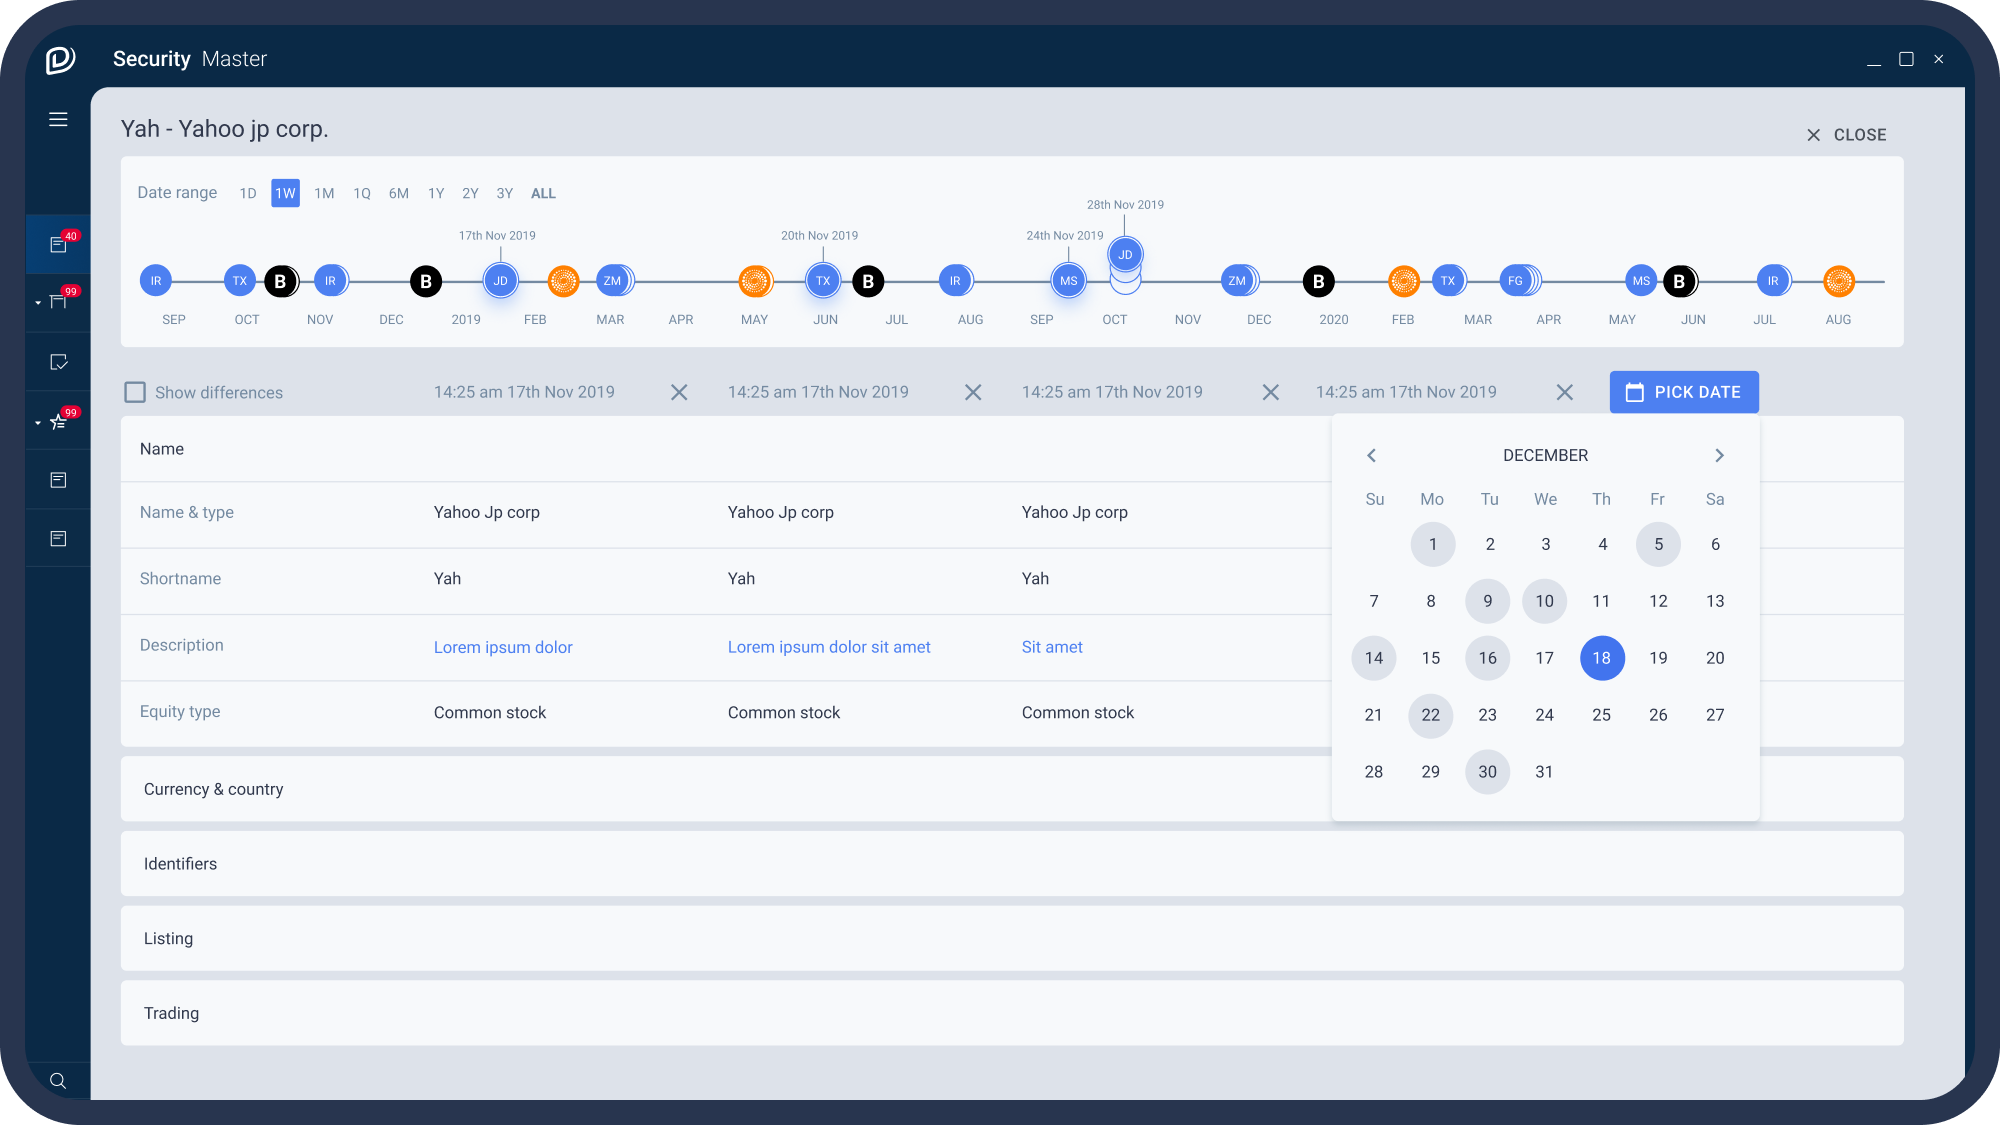
Task: Choose December 14 in calendar
Action: pyautogui.click(x=1374, y=658)
